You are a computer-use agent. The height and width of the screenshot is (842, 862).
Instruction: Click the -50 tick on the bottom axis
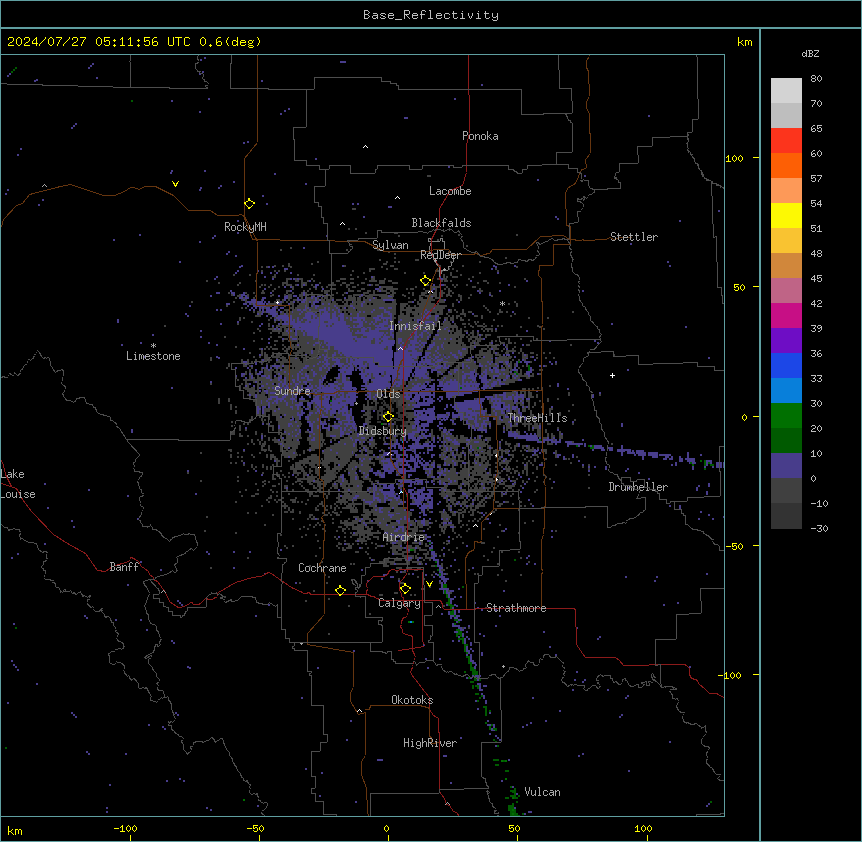255,828
